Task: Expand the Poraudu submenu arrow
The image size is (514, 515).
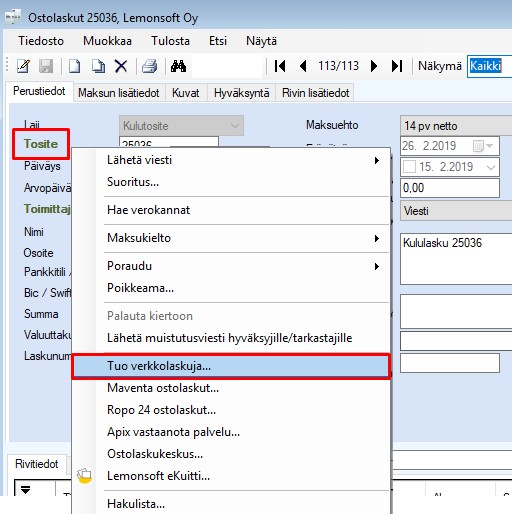Action: pos(377,266)
